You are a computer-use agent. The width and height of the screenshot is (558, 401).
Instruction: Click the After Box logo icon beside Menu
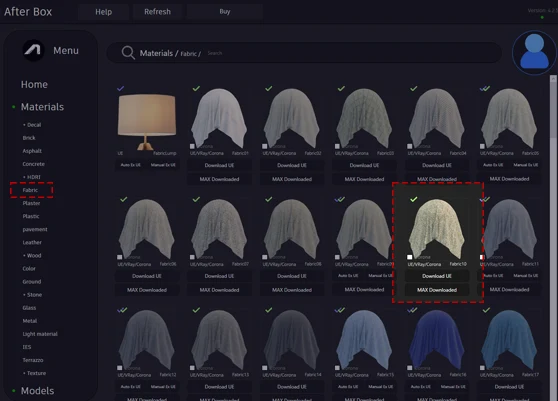33,50
